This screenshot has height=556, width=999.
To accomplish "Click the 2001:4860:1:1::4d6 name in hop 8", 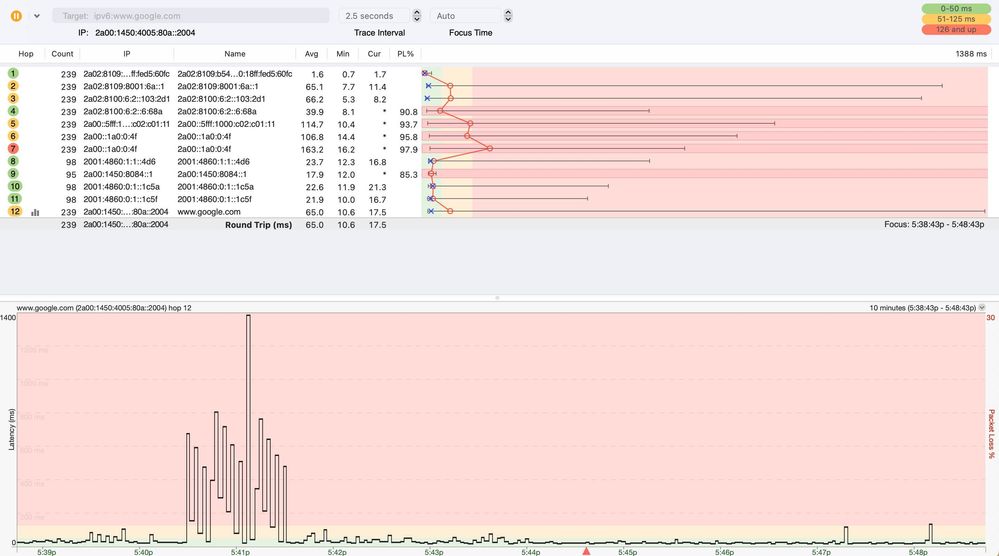I will (213, 162).
